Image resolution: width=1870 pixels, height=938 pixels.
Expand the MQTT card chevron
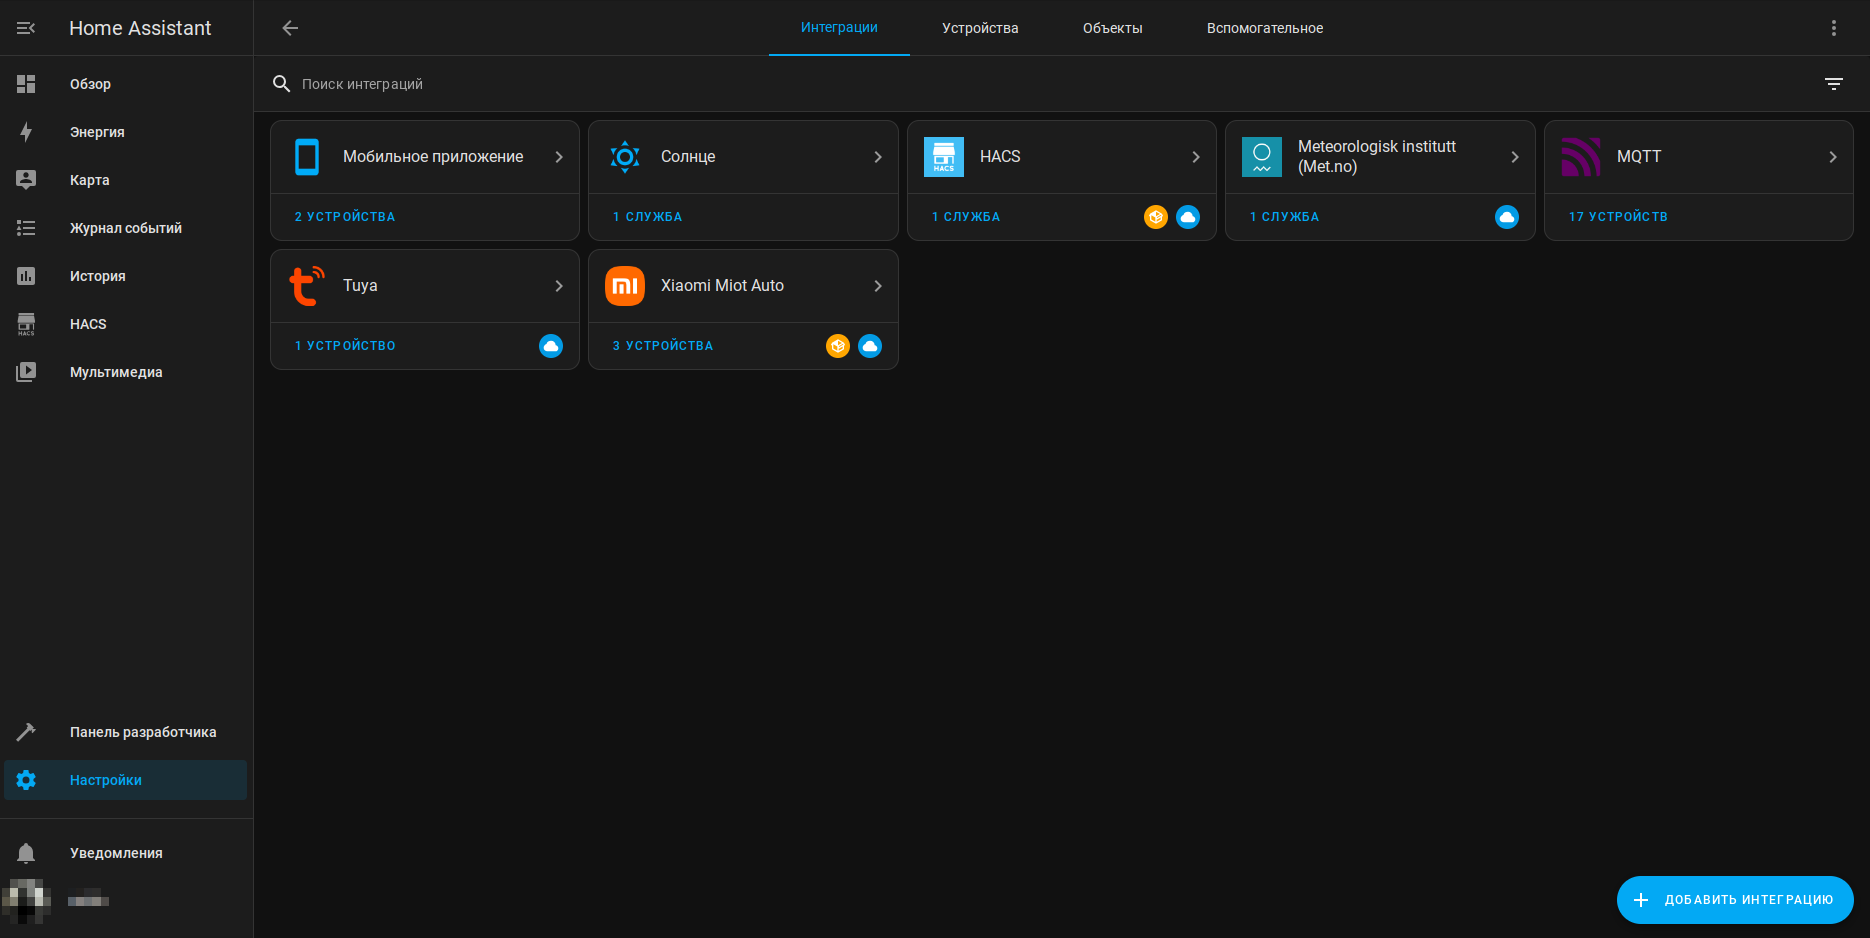click(x=1832, y=157)
